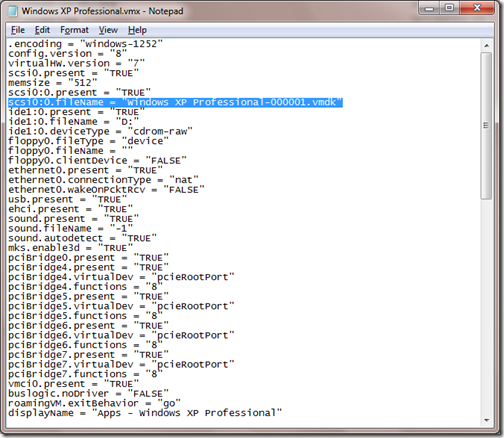
Task: Click the pciBridge6.virtualDev = "pcieRootPort" line
Action: (x=121, y=335)
